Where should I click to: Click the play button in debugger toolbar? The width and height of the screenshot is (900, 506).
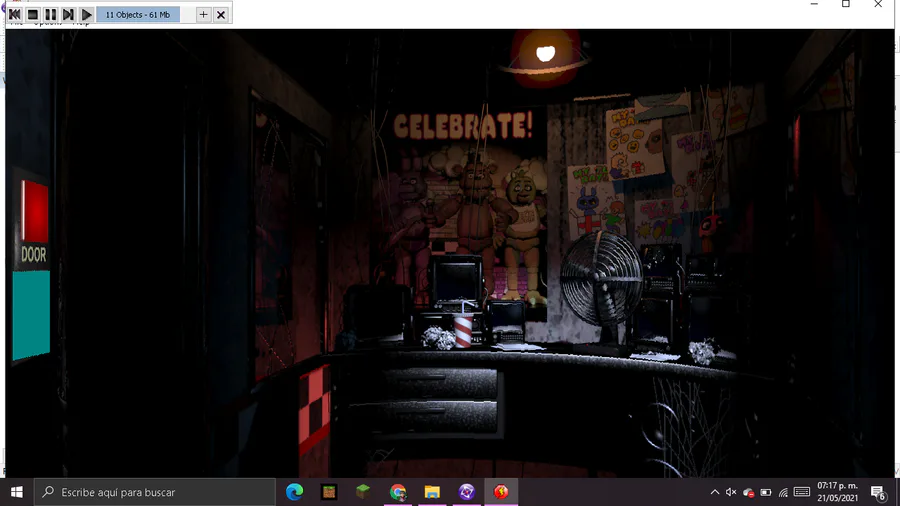[86, 14]
